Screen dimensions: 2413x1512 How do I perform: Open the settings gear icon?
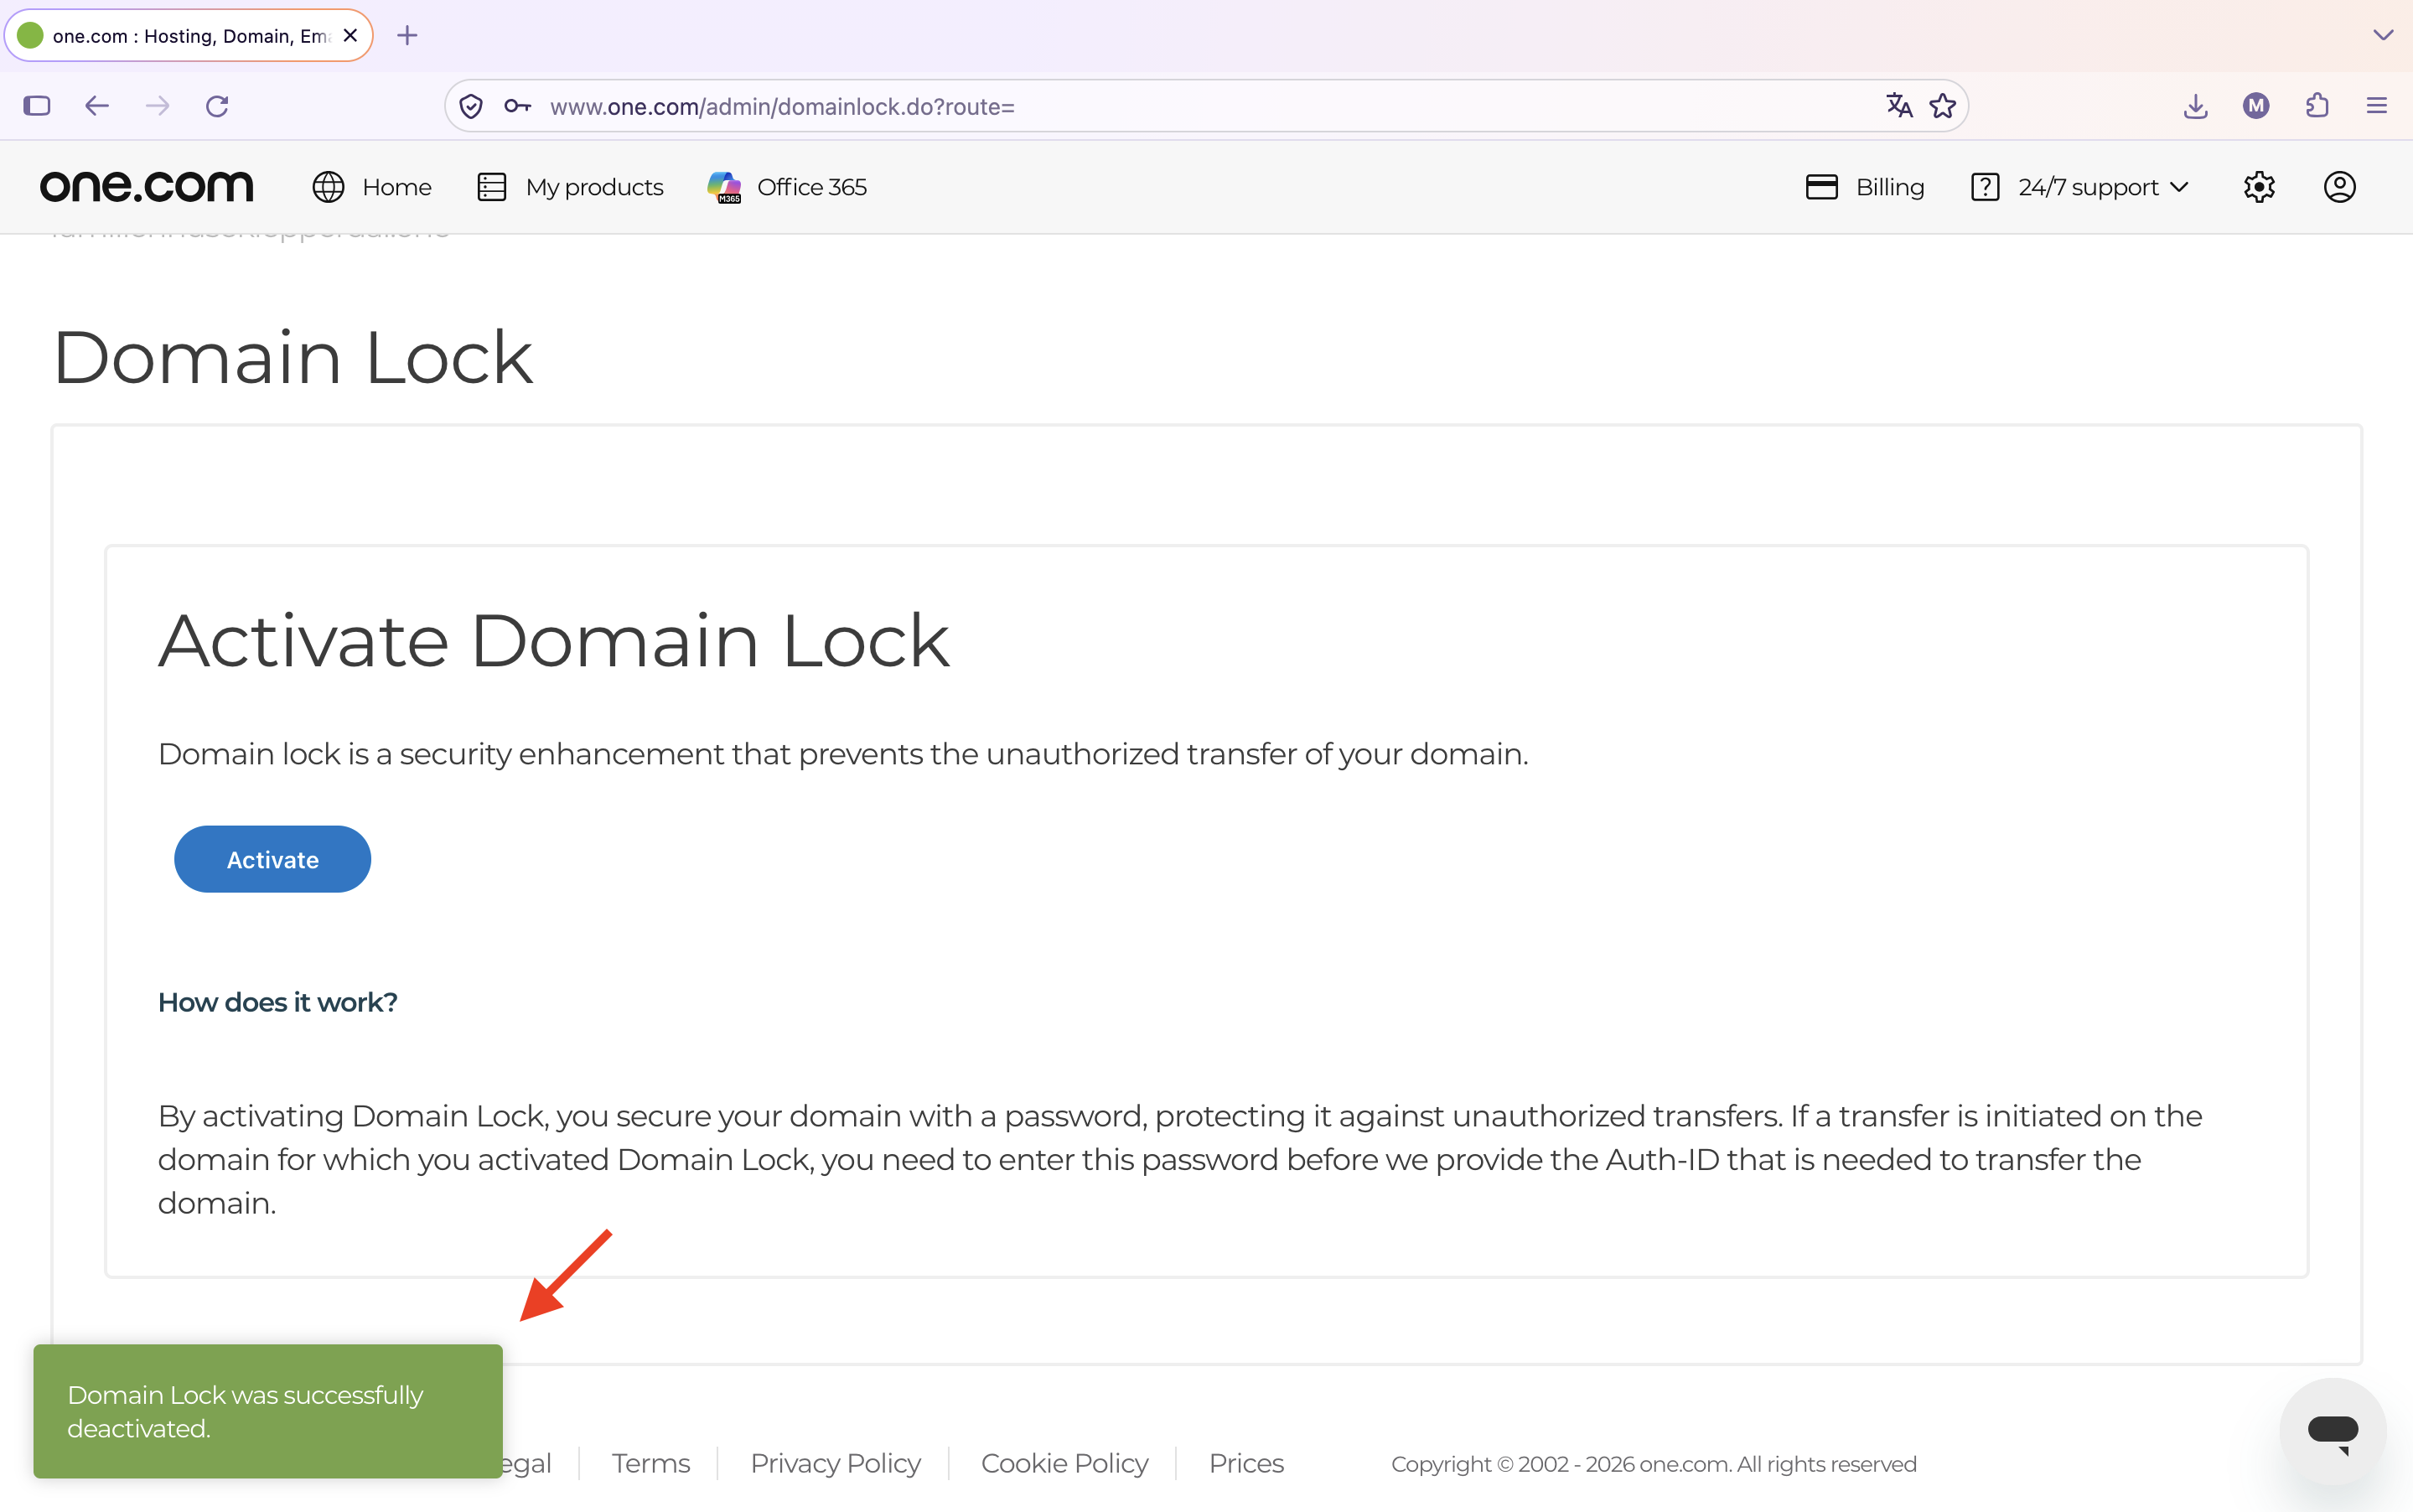coord(2259,187)
